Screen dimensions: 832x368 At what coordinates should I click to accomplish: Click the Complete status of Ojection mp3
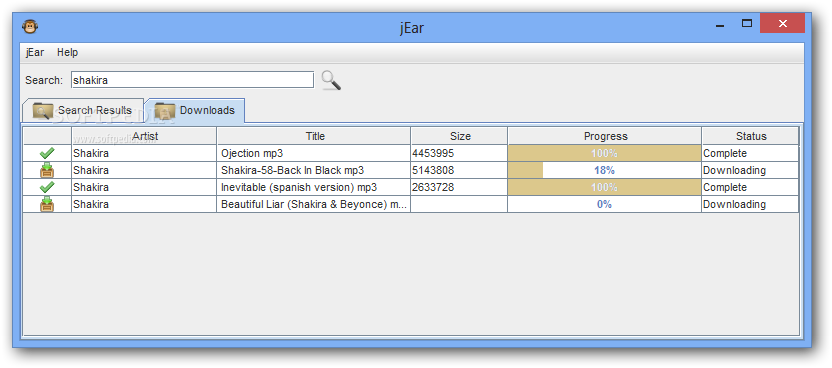(x=725, y=153)
